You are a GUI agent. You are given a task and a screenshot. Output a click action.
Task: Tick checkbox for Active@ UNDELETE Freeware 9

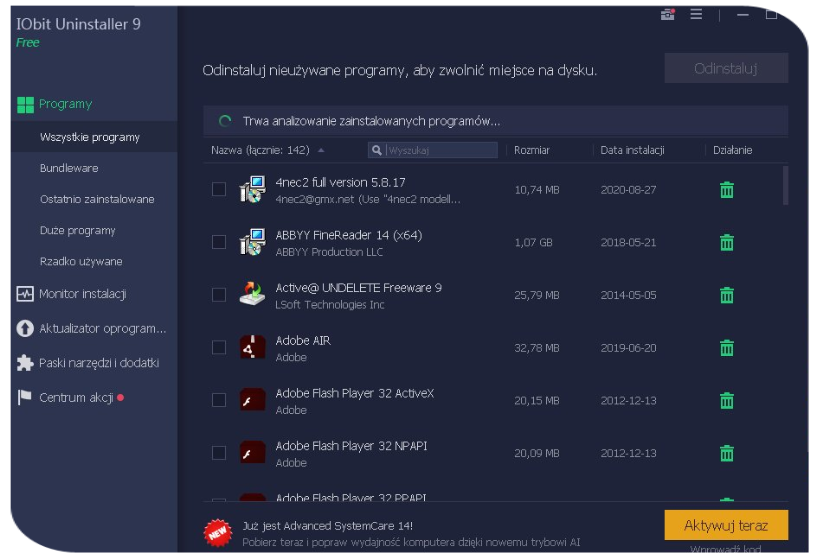click(219, 295)
